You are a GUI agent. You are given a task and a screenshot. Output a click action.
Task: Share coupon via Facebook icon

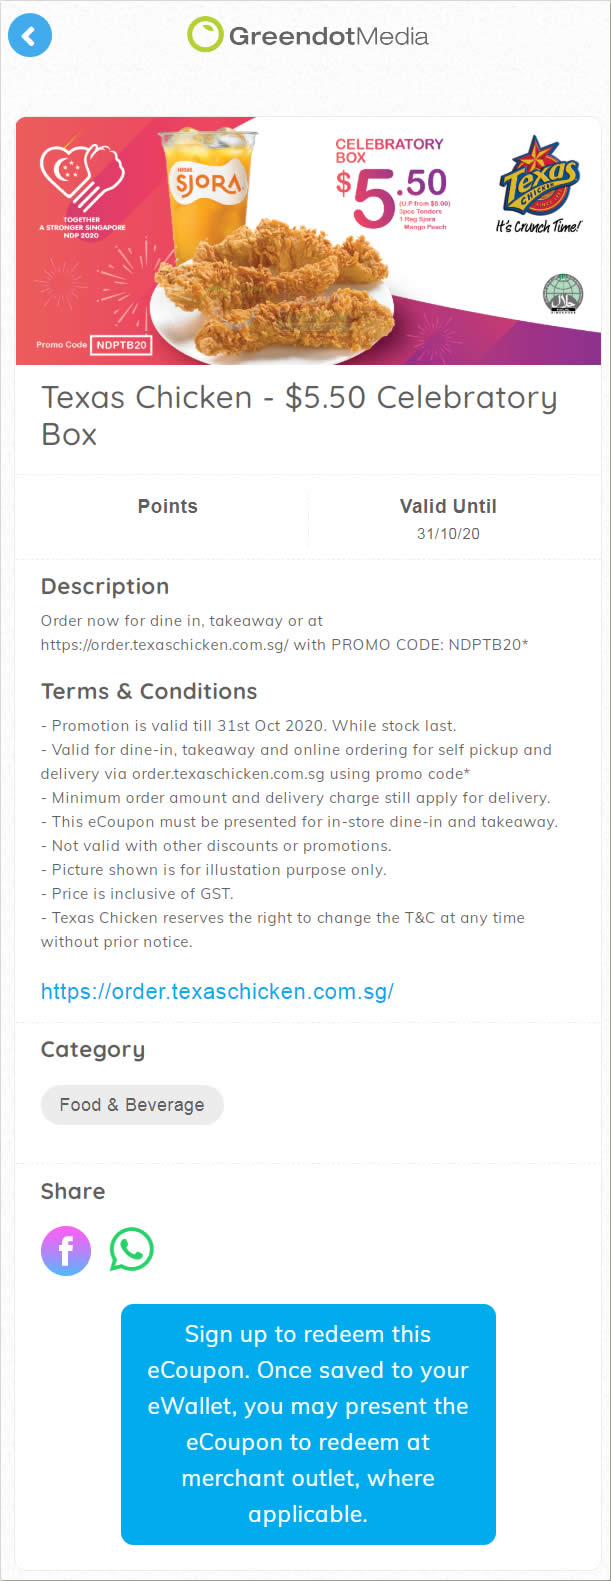point(66,1250)
